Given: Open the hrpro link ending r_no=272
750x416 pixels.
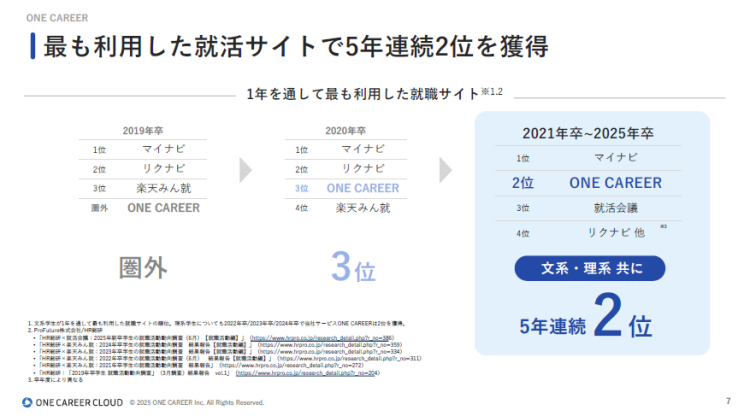Looking at the screenshot, I should pos(291,365).
